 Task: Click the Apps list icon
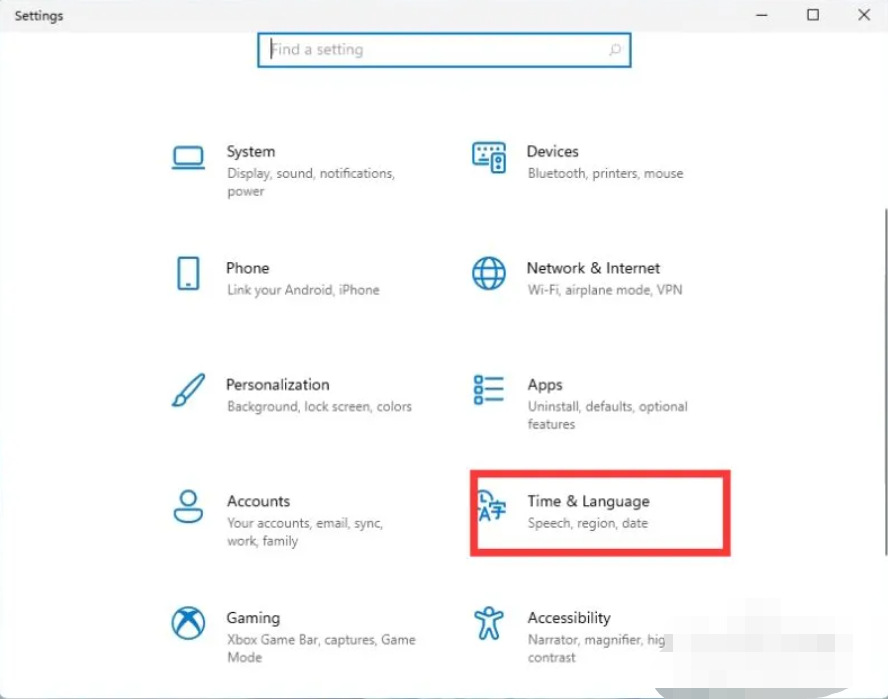(x=488, y=391)
